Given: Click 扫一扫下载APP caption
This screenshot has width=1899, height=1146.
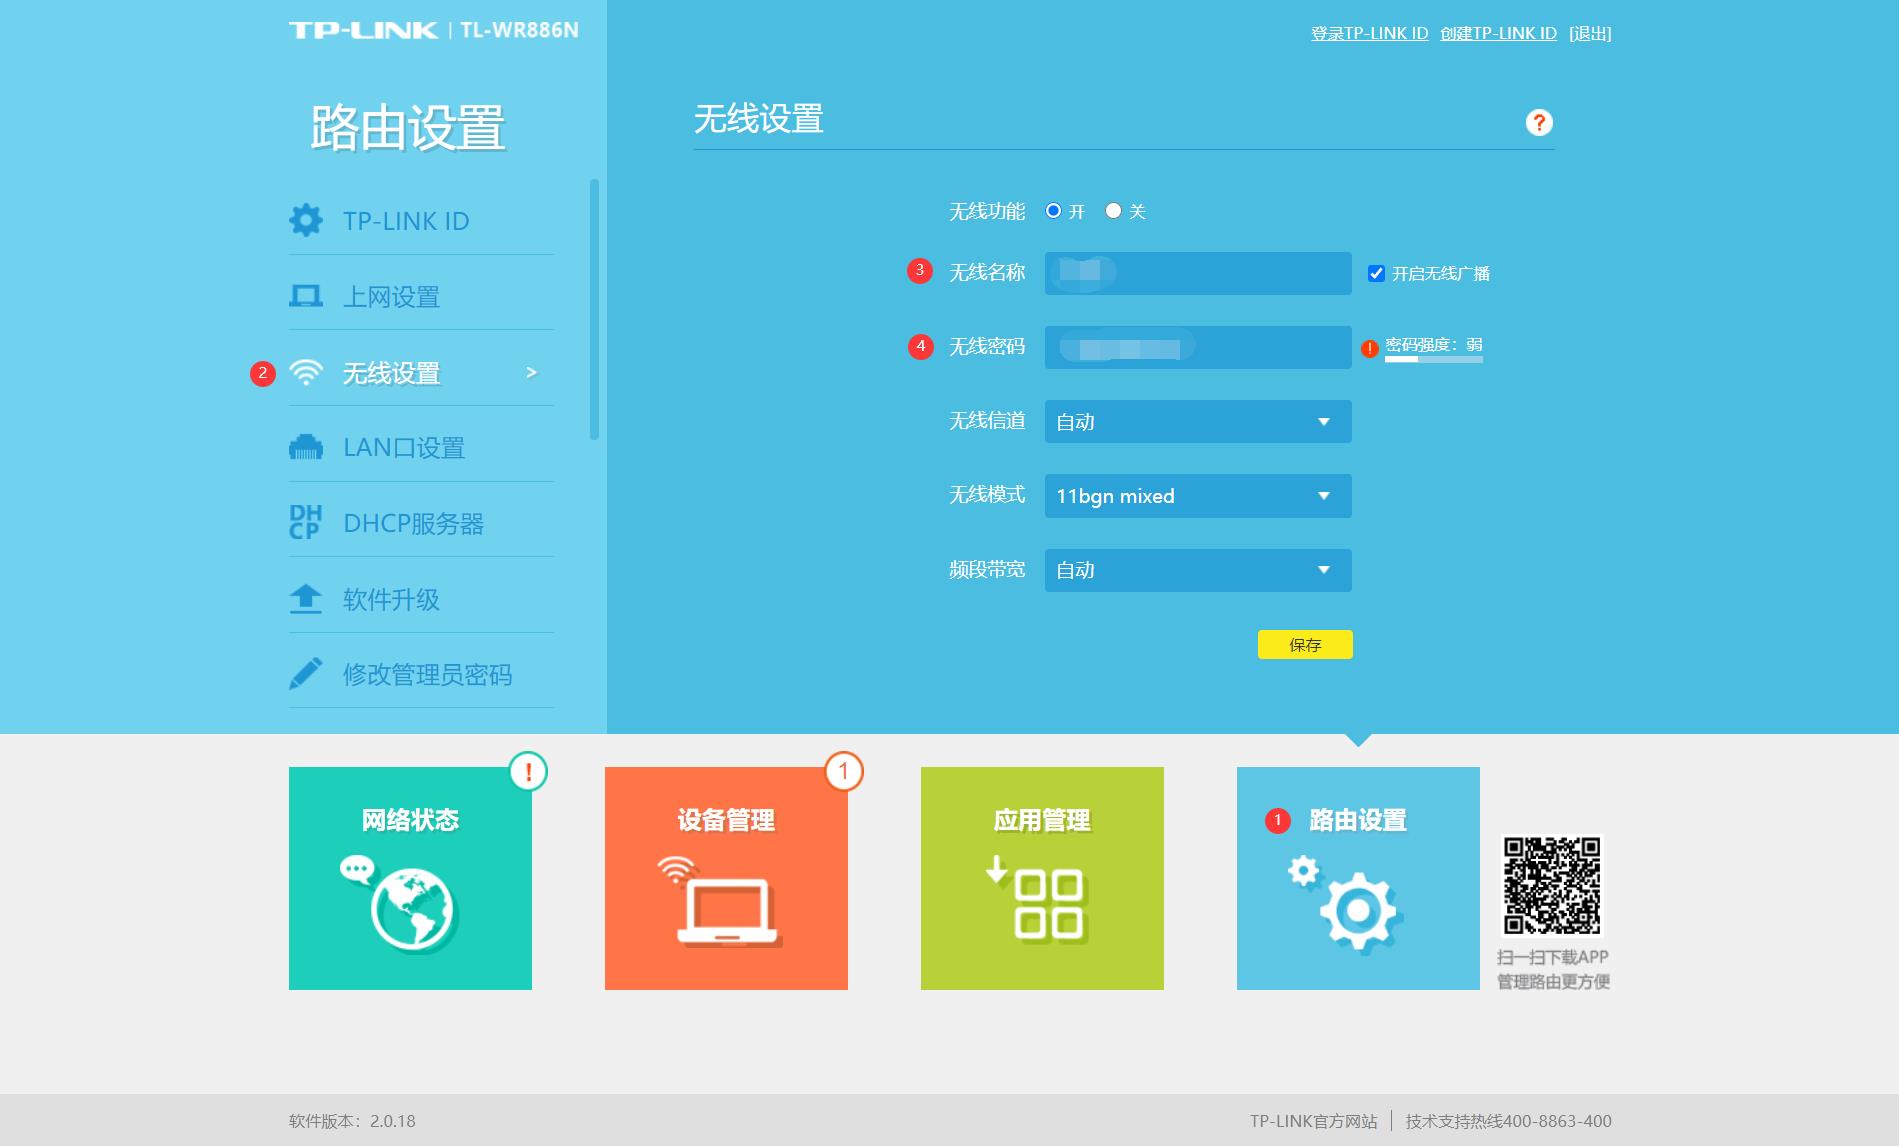Looking at the screenshot, I should (1552, 957).
